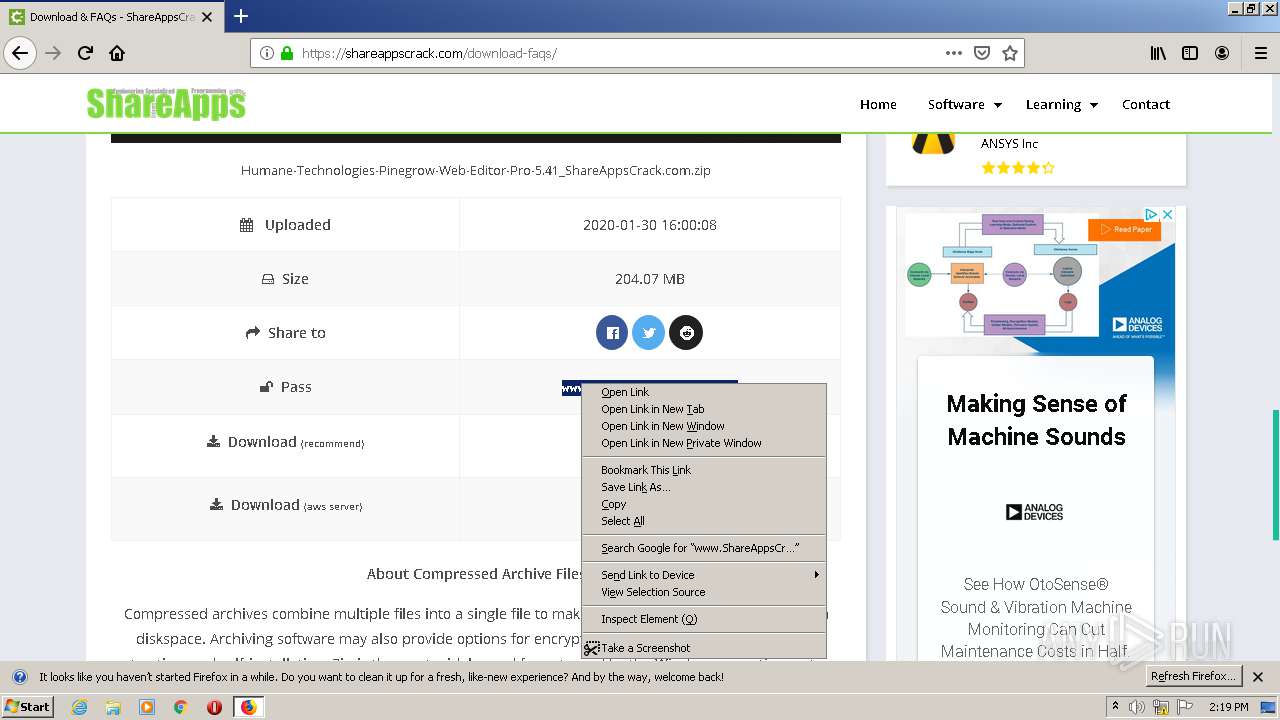Image resolution: width=1280 pixels, height=720 pixels.
Task: Choose Open Link from the context menu
Action: coord(704,392)
